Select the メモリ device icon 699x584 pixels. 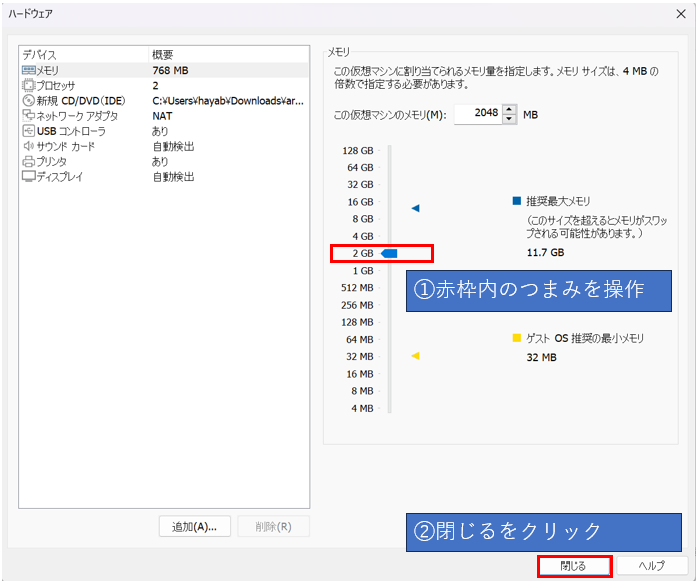[x=29, y=70]
